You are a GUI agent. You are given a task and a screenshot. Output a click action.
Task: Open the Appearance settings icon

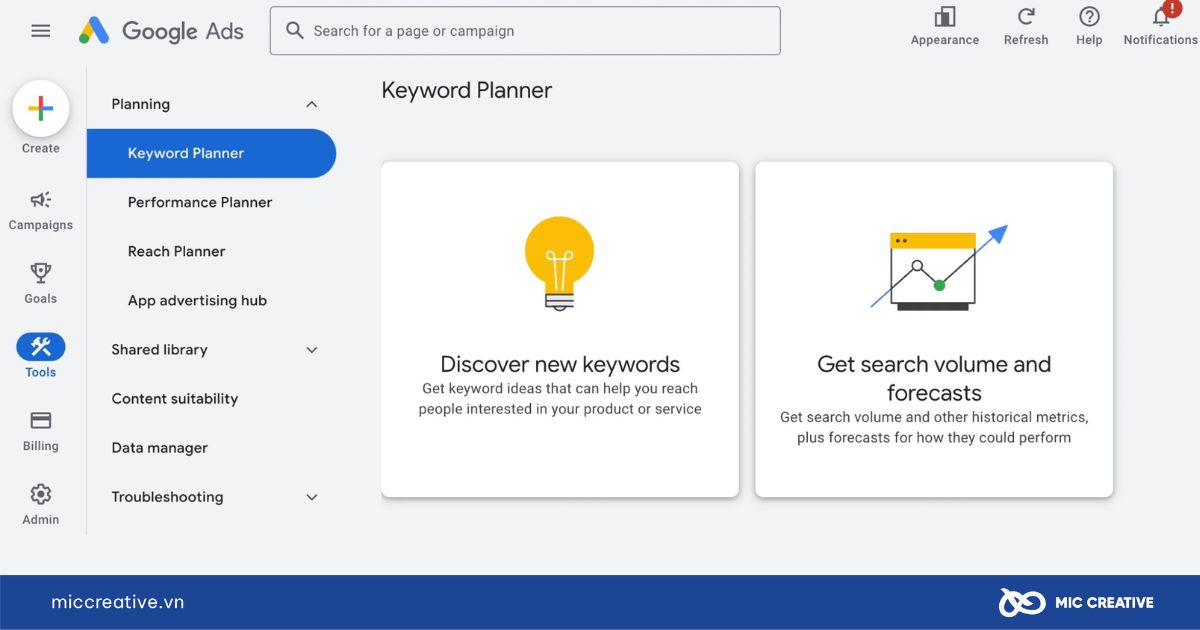coord(944,17)
